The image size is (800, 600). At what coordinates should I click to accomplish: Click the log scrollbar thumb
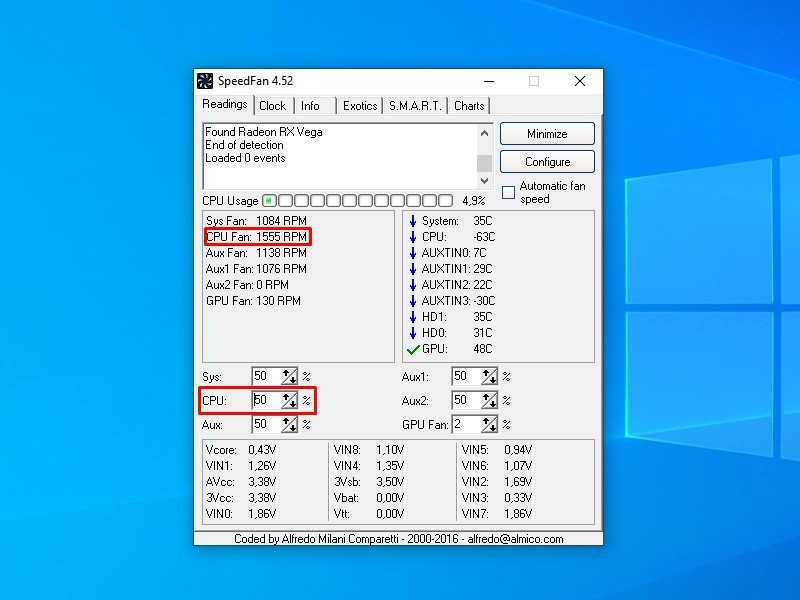click(x=484, y=163)
